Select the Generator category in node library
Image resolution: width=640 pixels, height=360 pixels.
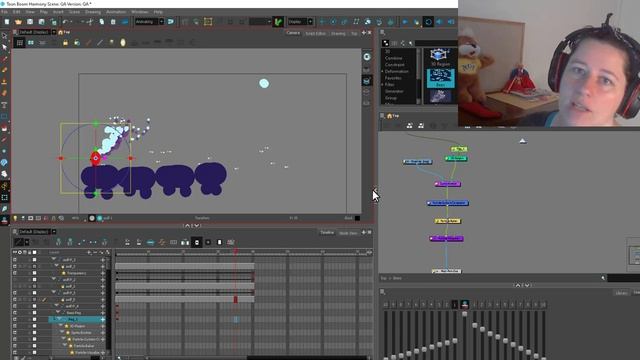point(394,91)
